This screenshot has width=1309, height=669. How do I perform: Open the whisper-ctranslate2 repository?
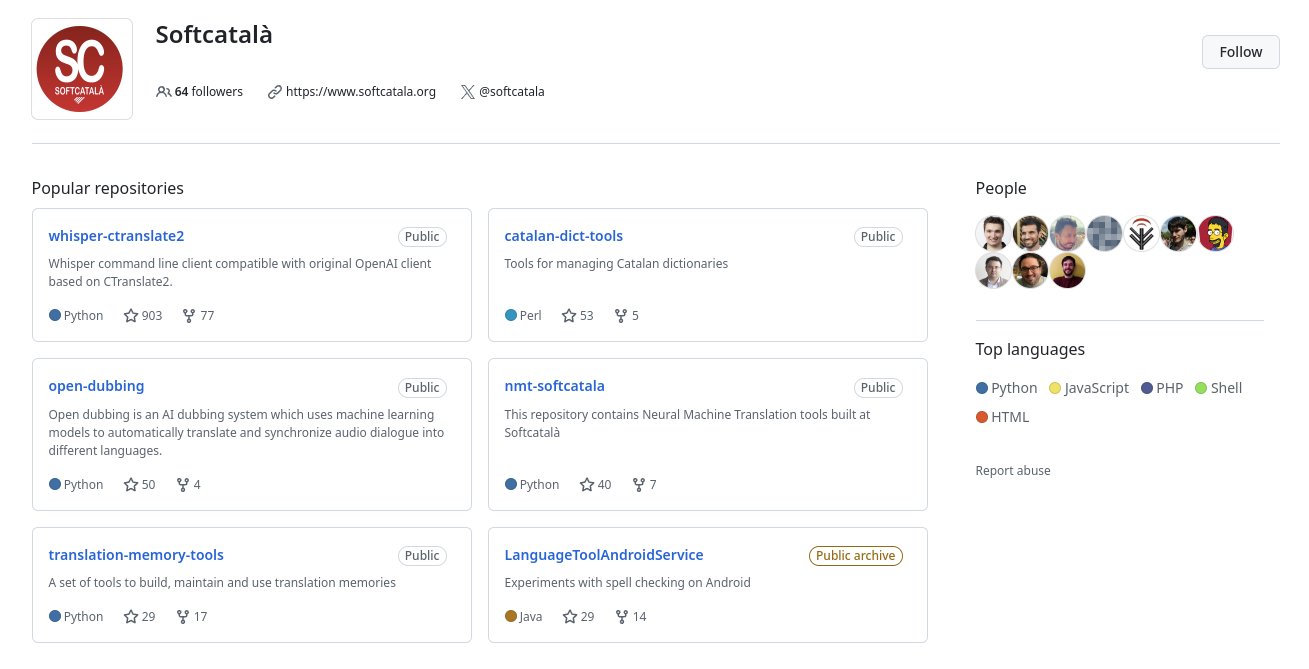(116, 236)
